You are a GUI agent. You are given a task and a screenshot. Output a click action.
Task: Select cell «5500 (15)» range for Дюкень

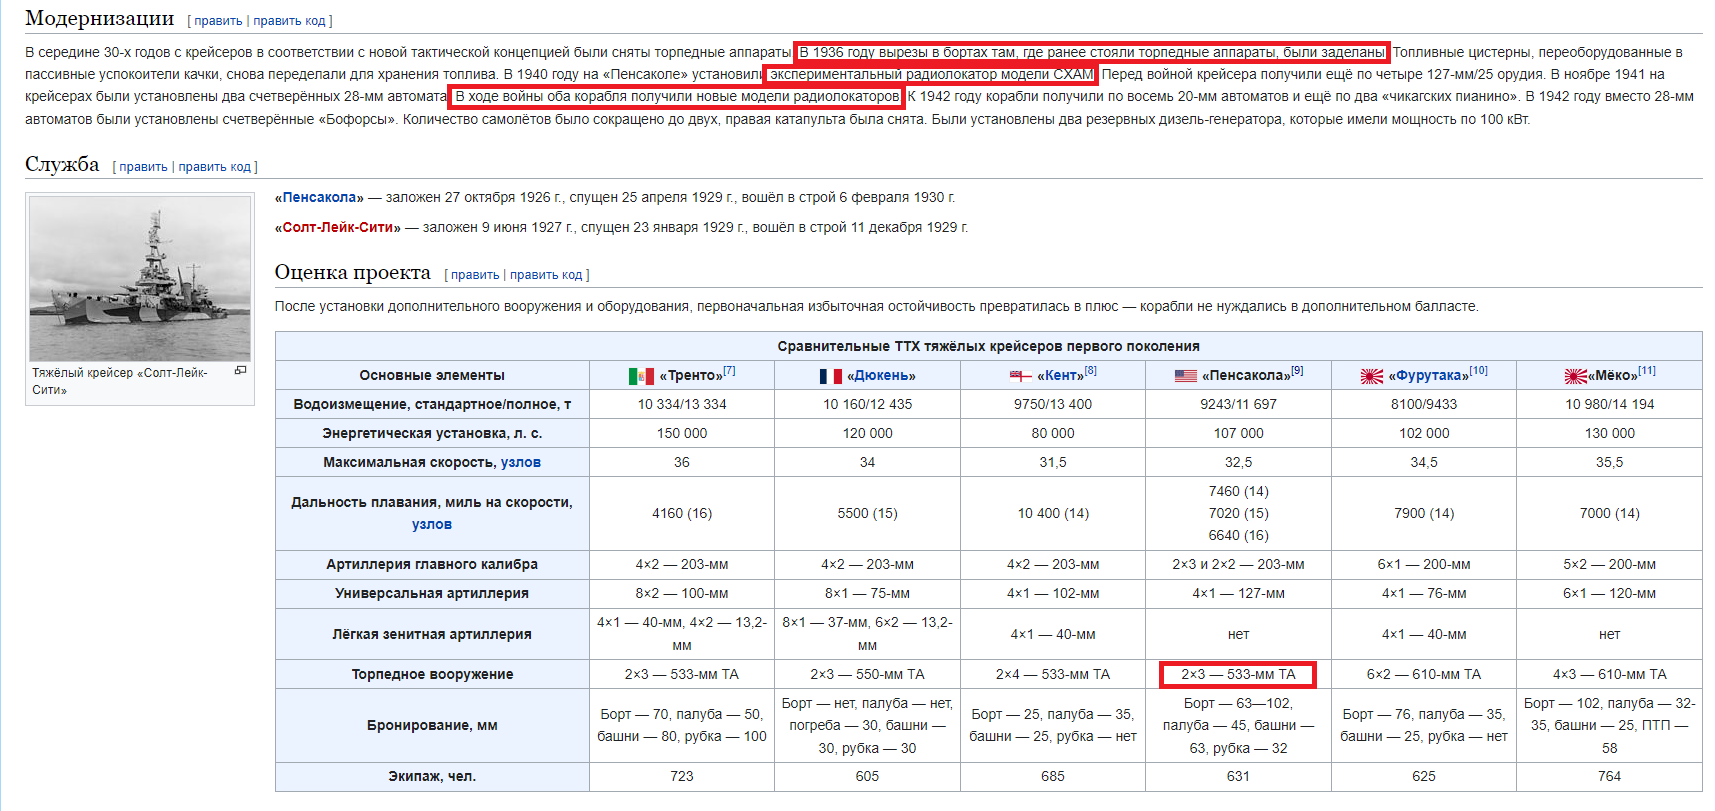click(x=867, y=514)
